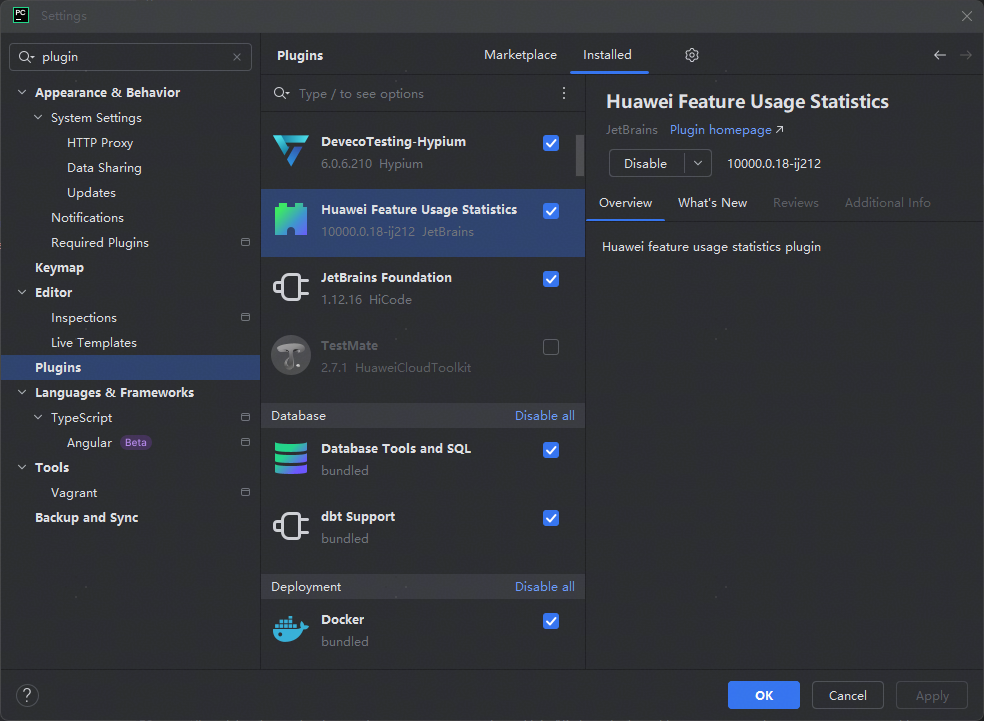984x721 pixels.
Task: Click the TestMate plugin icon
Action: 291,356
